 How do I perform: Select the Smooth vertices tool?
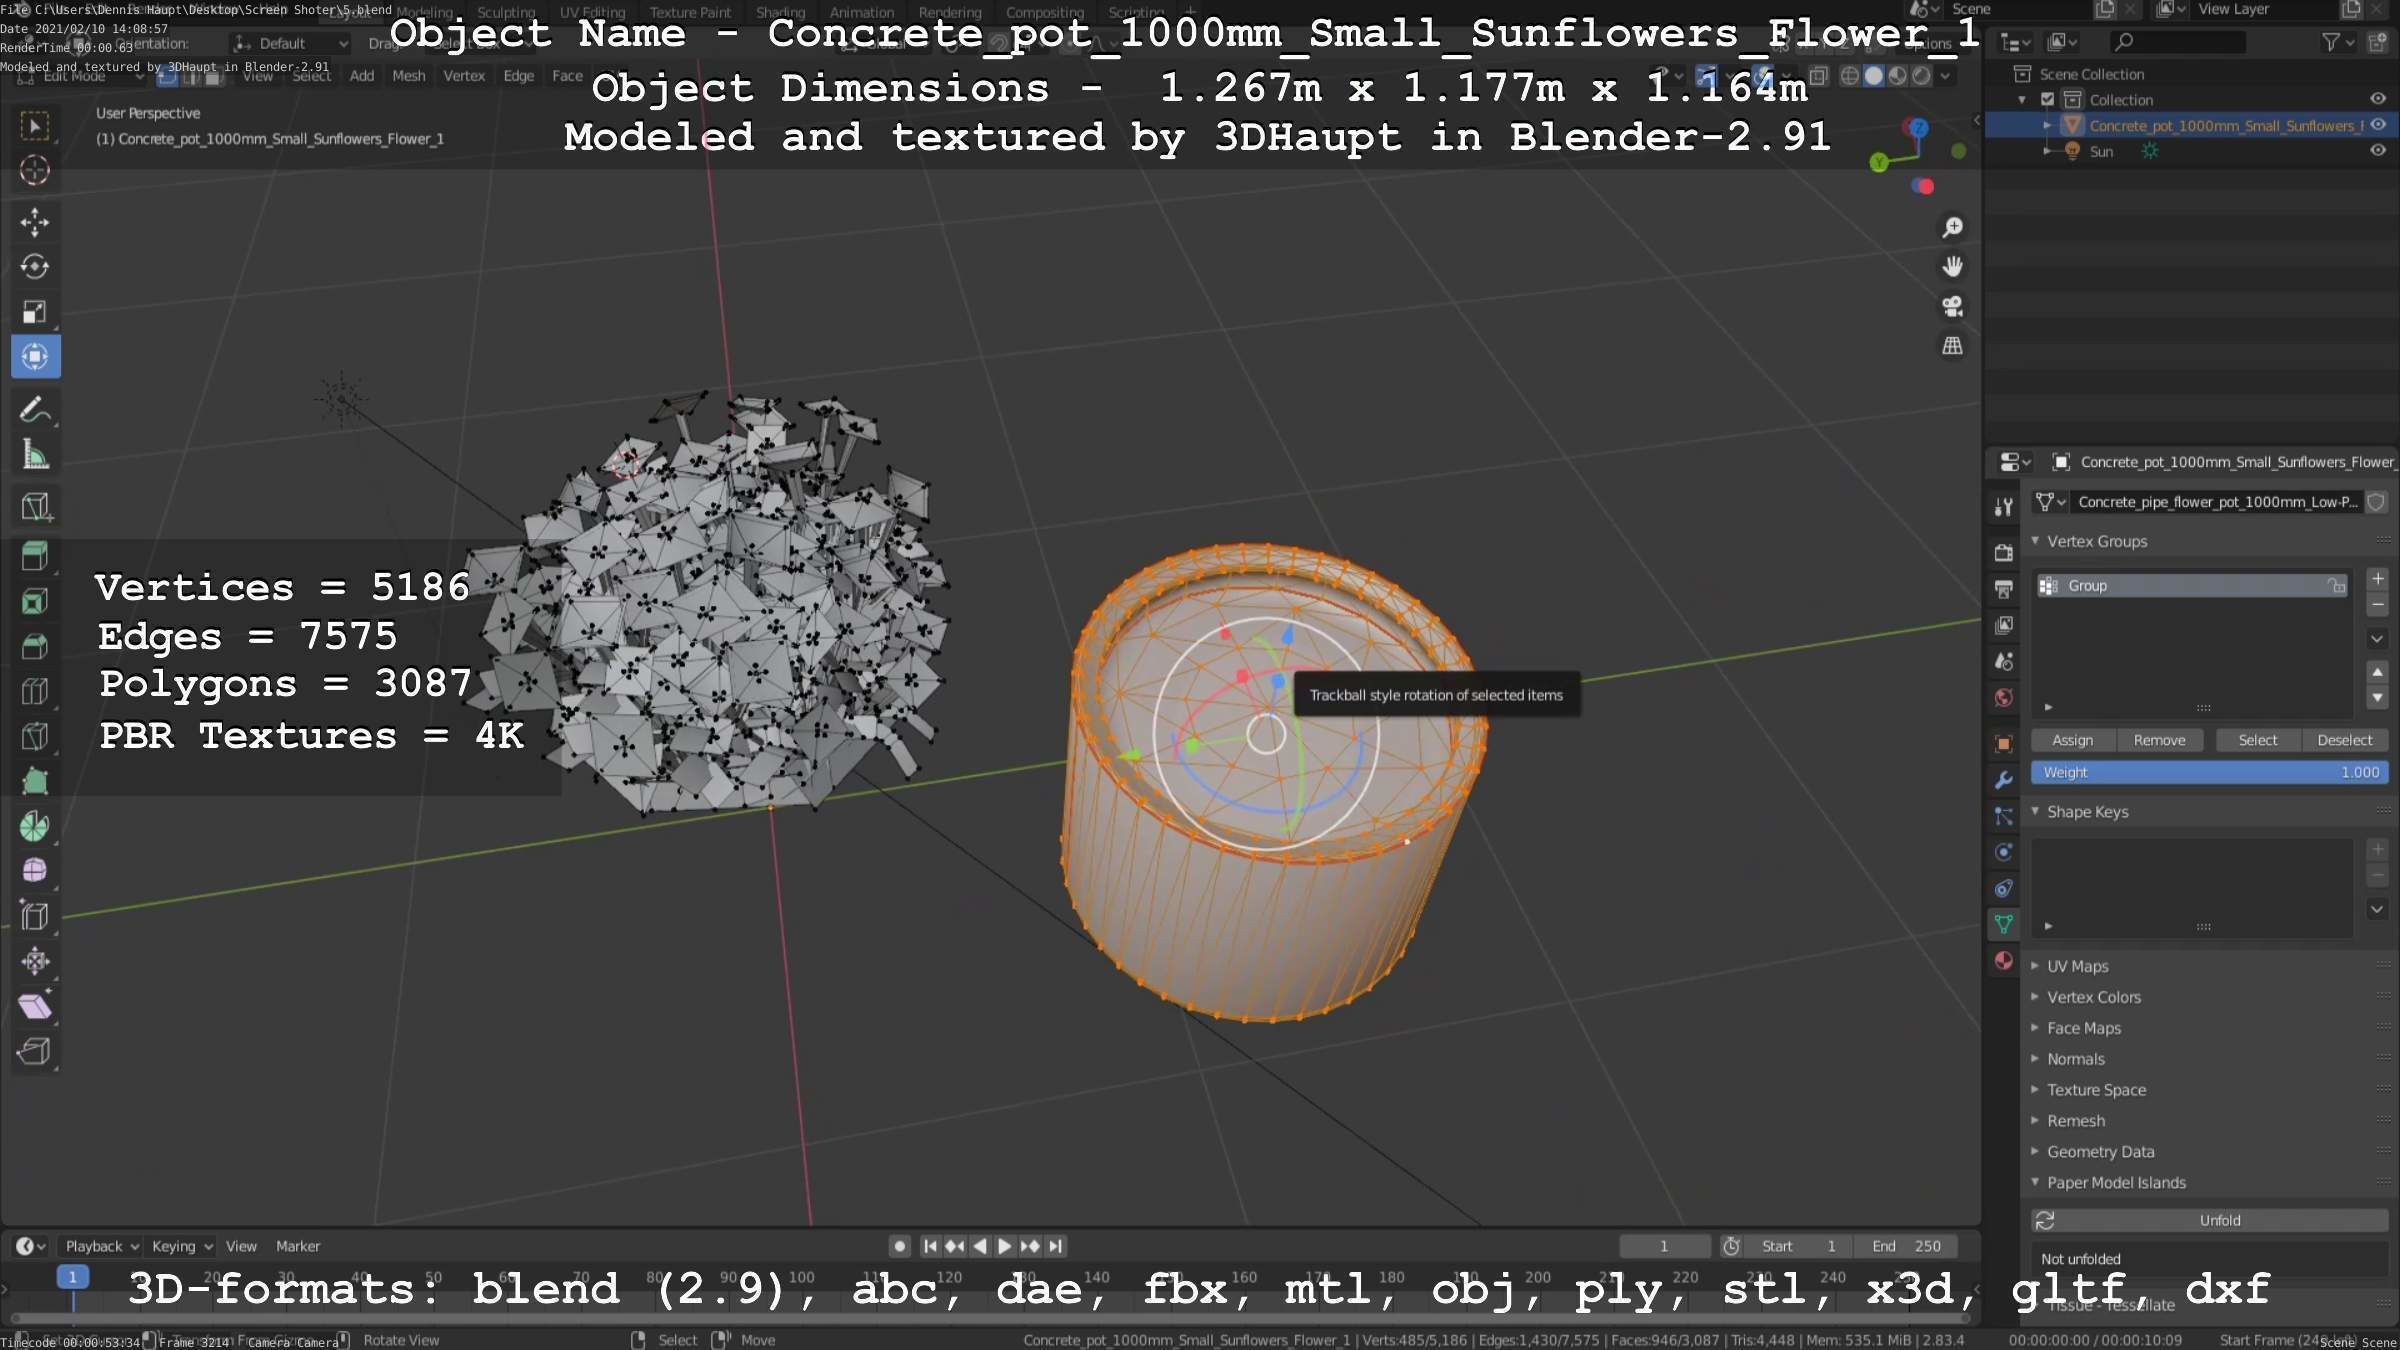tap(35, 871)
